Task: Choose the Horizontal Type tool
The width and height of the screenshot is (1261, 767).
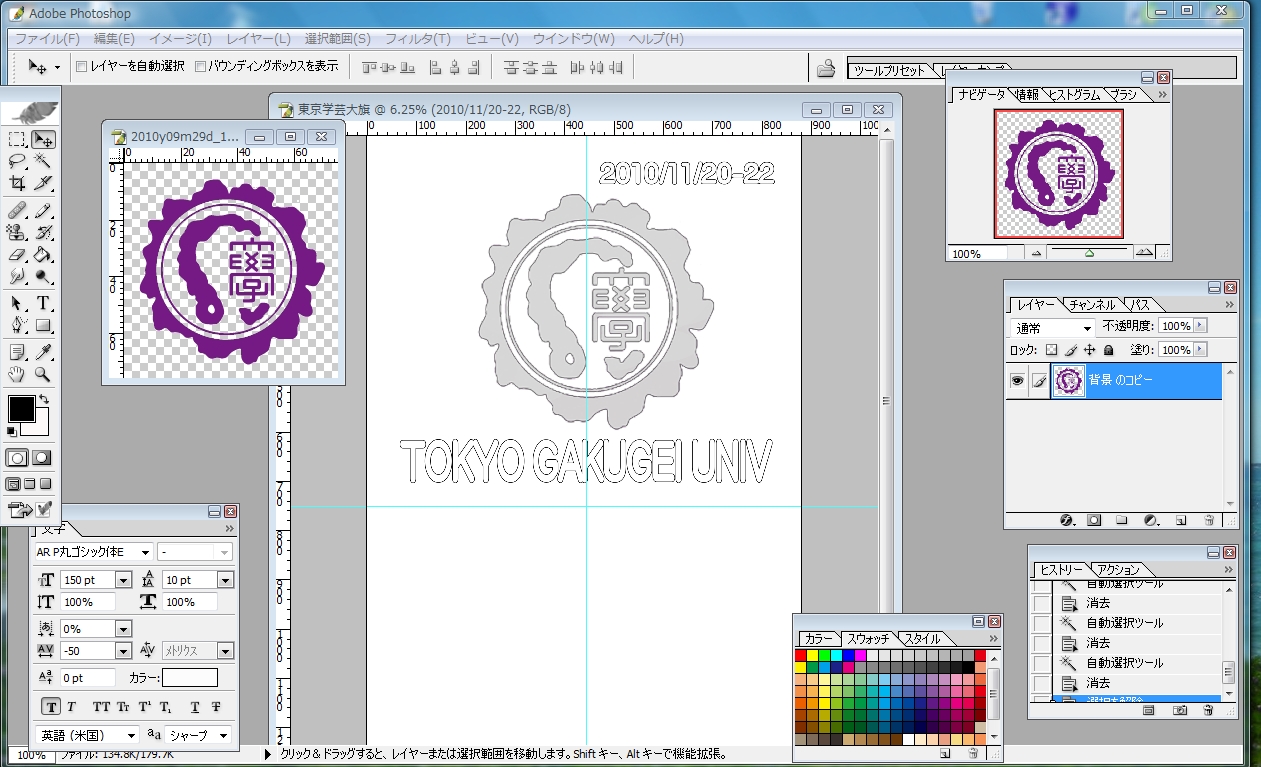Action: 43,303
